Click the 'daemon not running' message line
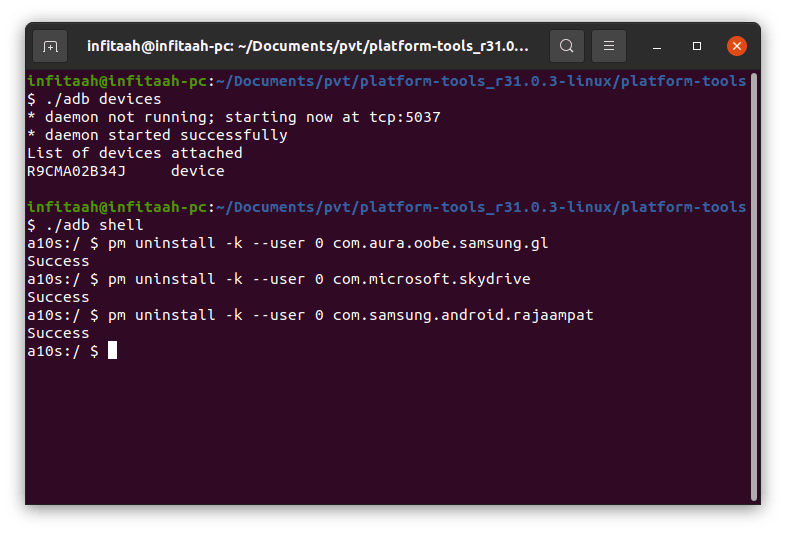 pos(234,117)
